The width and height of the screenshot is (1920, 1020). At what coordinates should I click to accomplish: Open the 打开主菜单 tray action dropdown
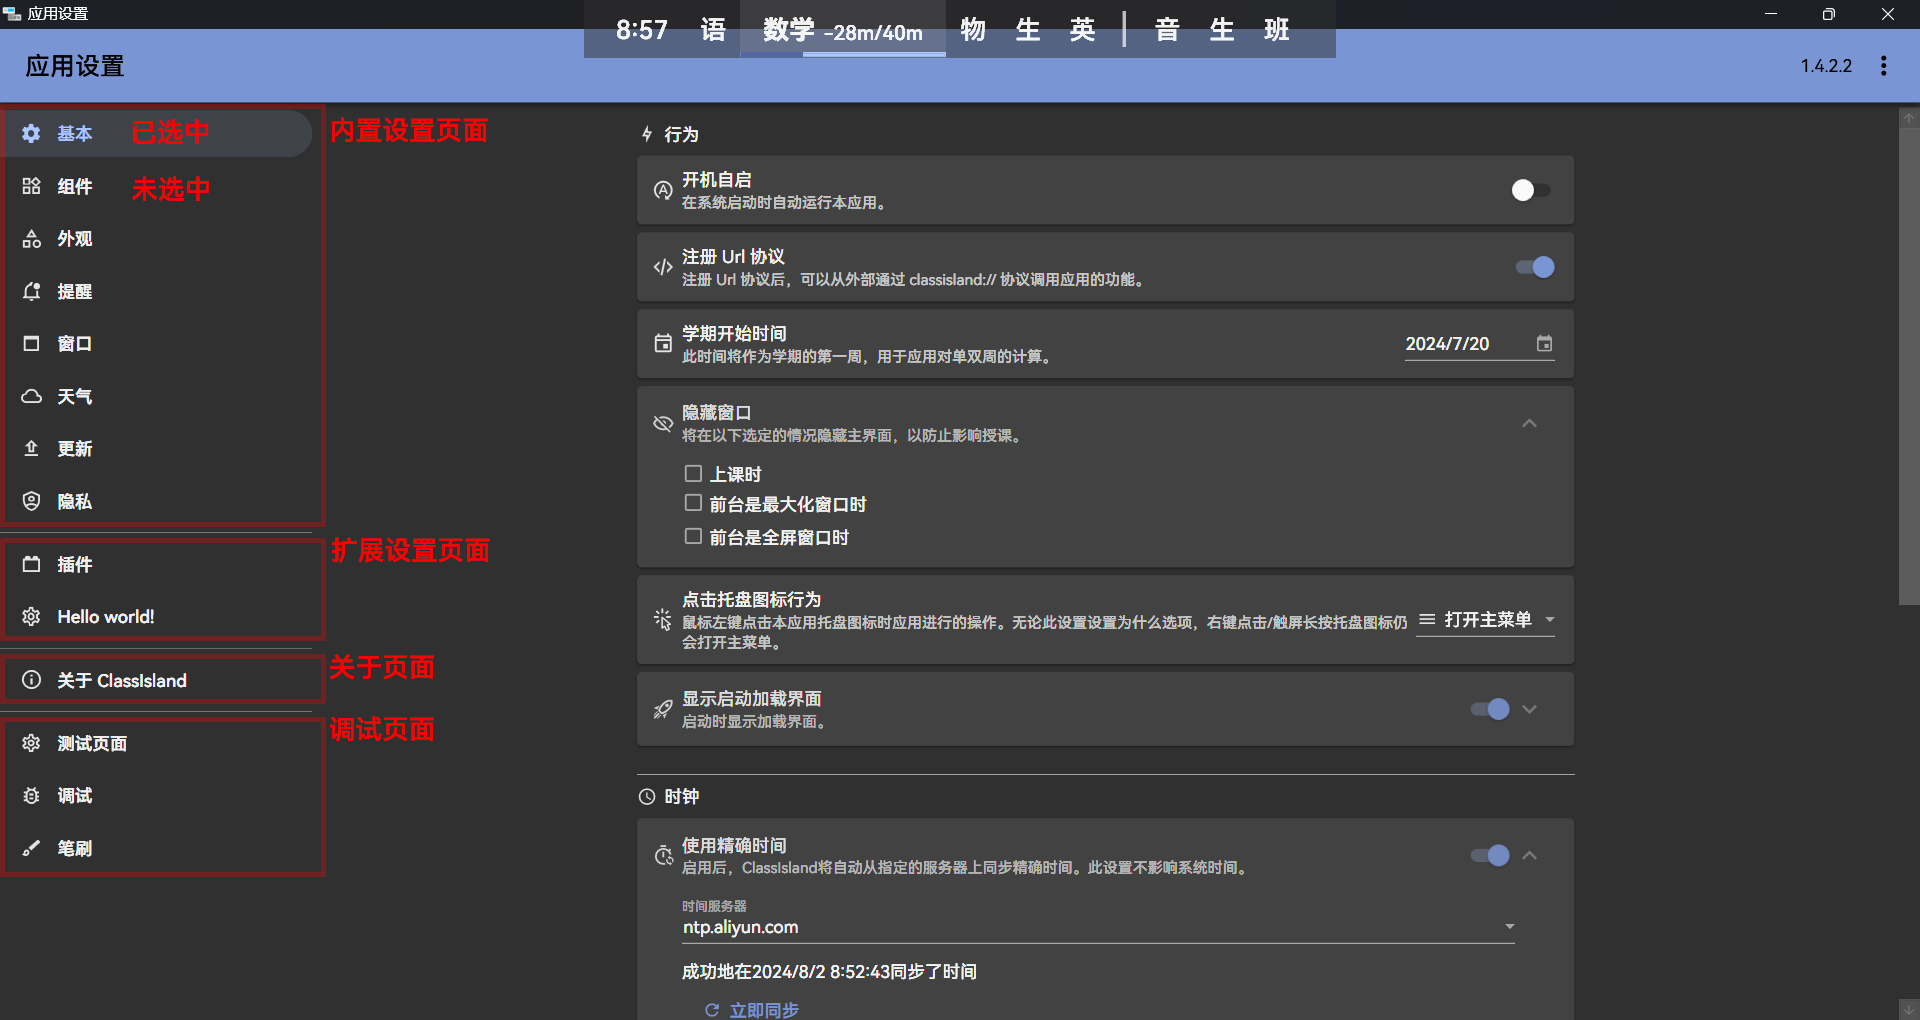[1486, 620]
